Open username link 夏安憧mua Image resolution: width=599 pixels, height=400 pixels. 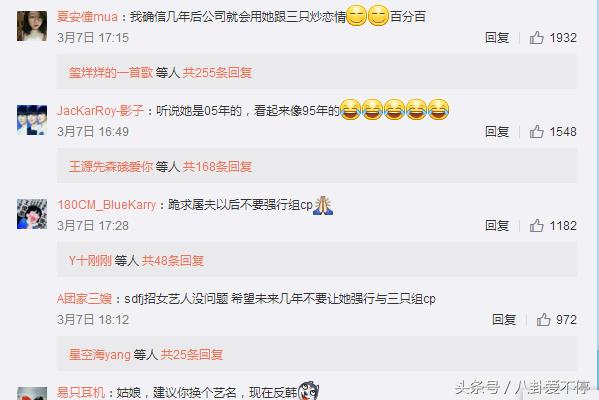[87, 16]
